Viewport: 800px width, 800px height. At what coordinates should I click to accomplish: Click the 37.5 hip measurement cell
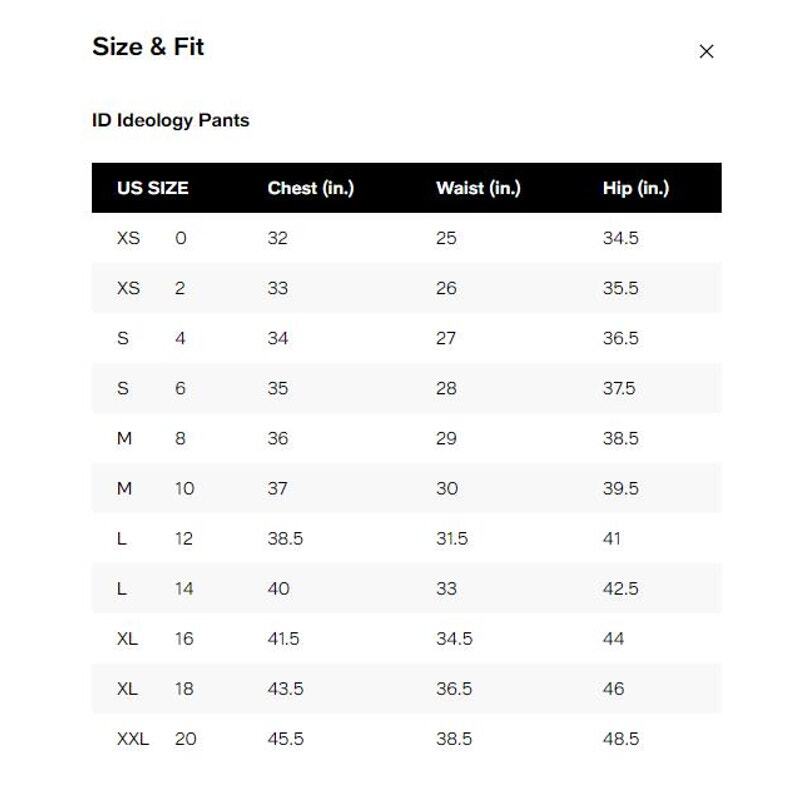point(619,389)
